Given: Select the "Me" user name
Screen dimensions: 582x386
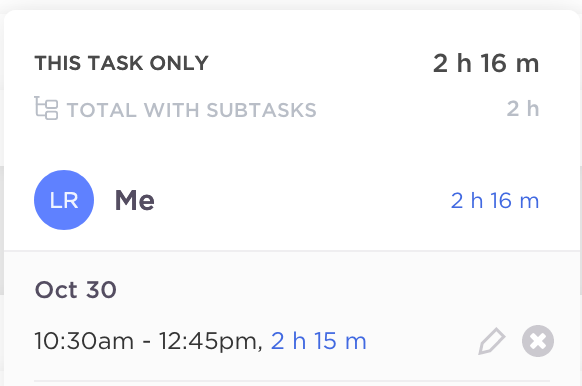Looking at the screenshot, I should coord(135,200).
